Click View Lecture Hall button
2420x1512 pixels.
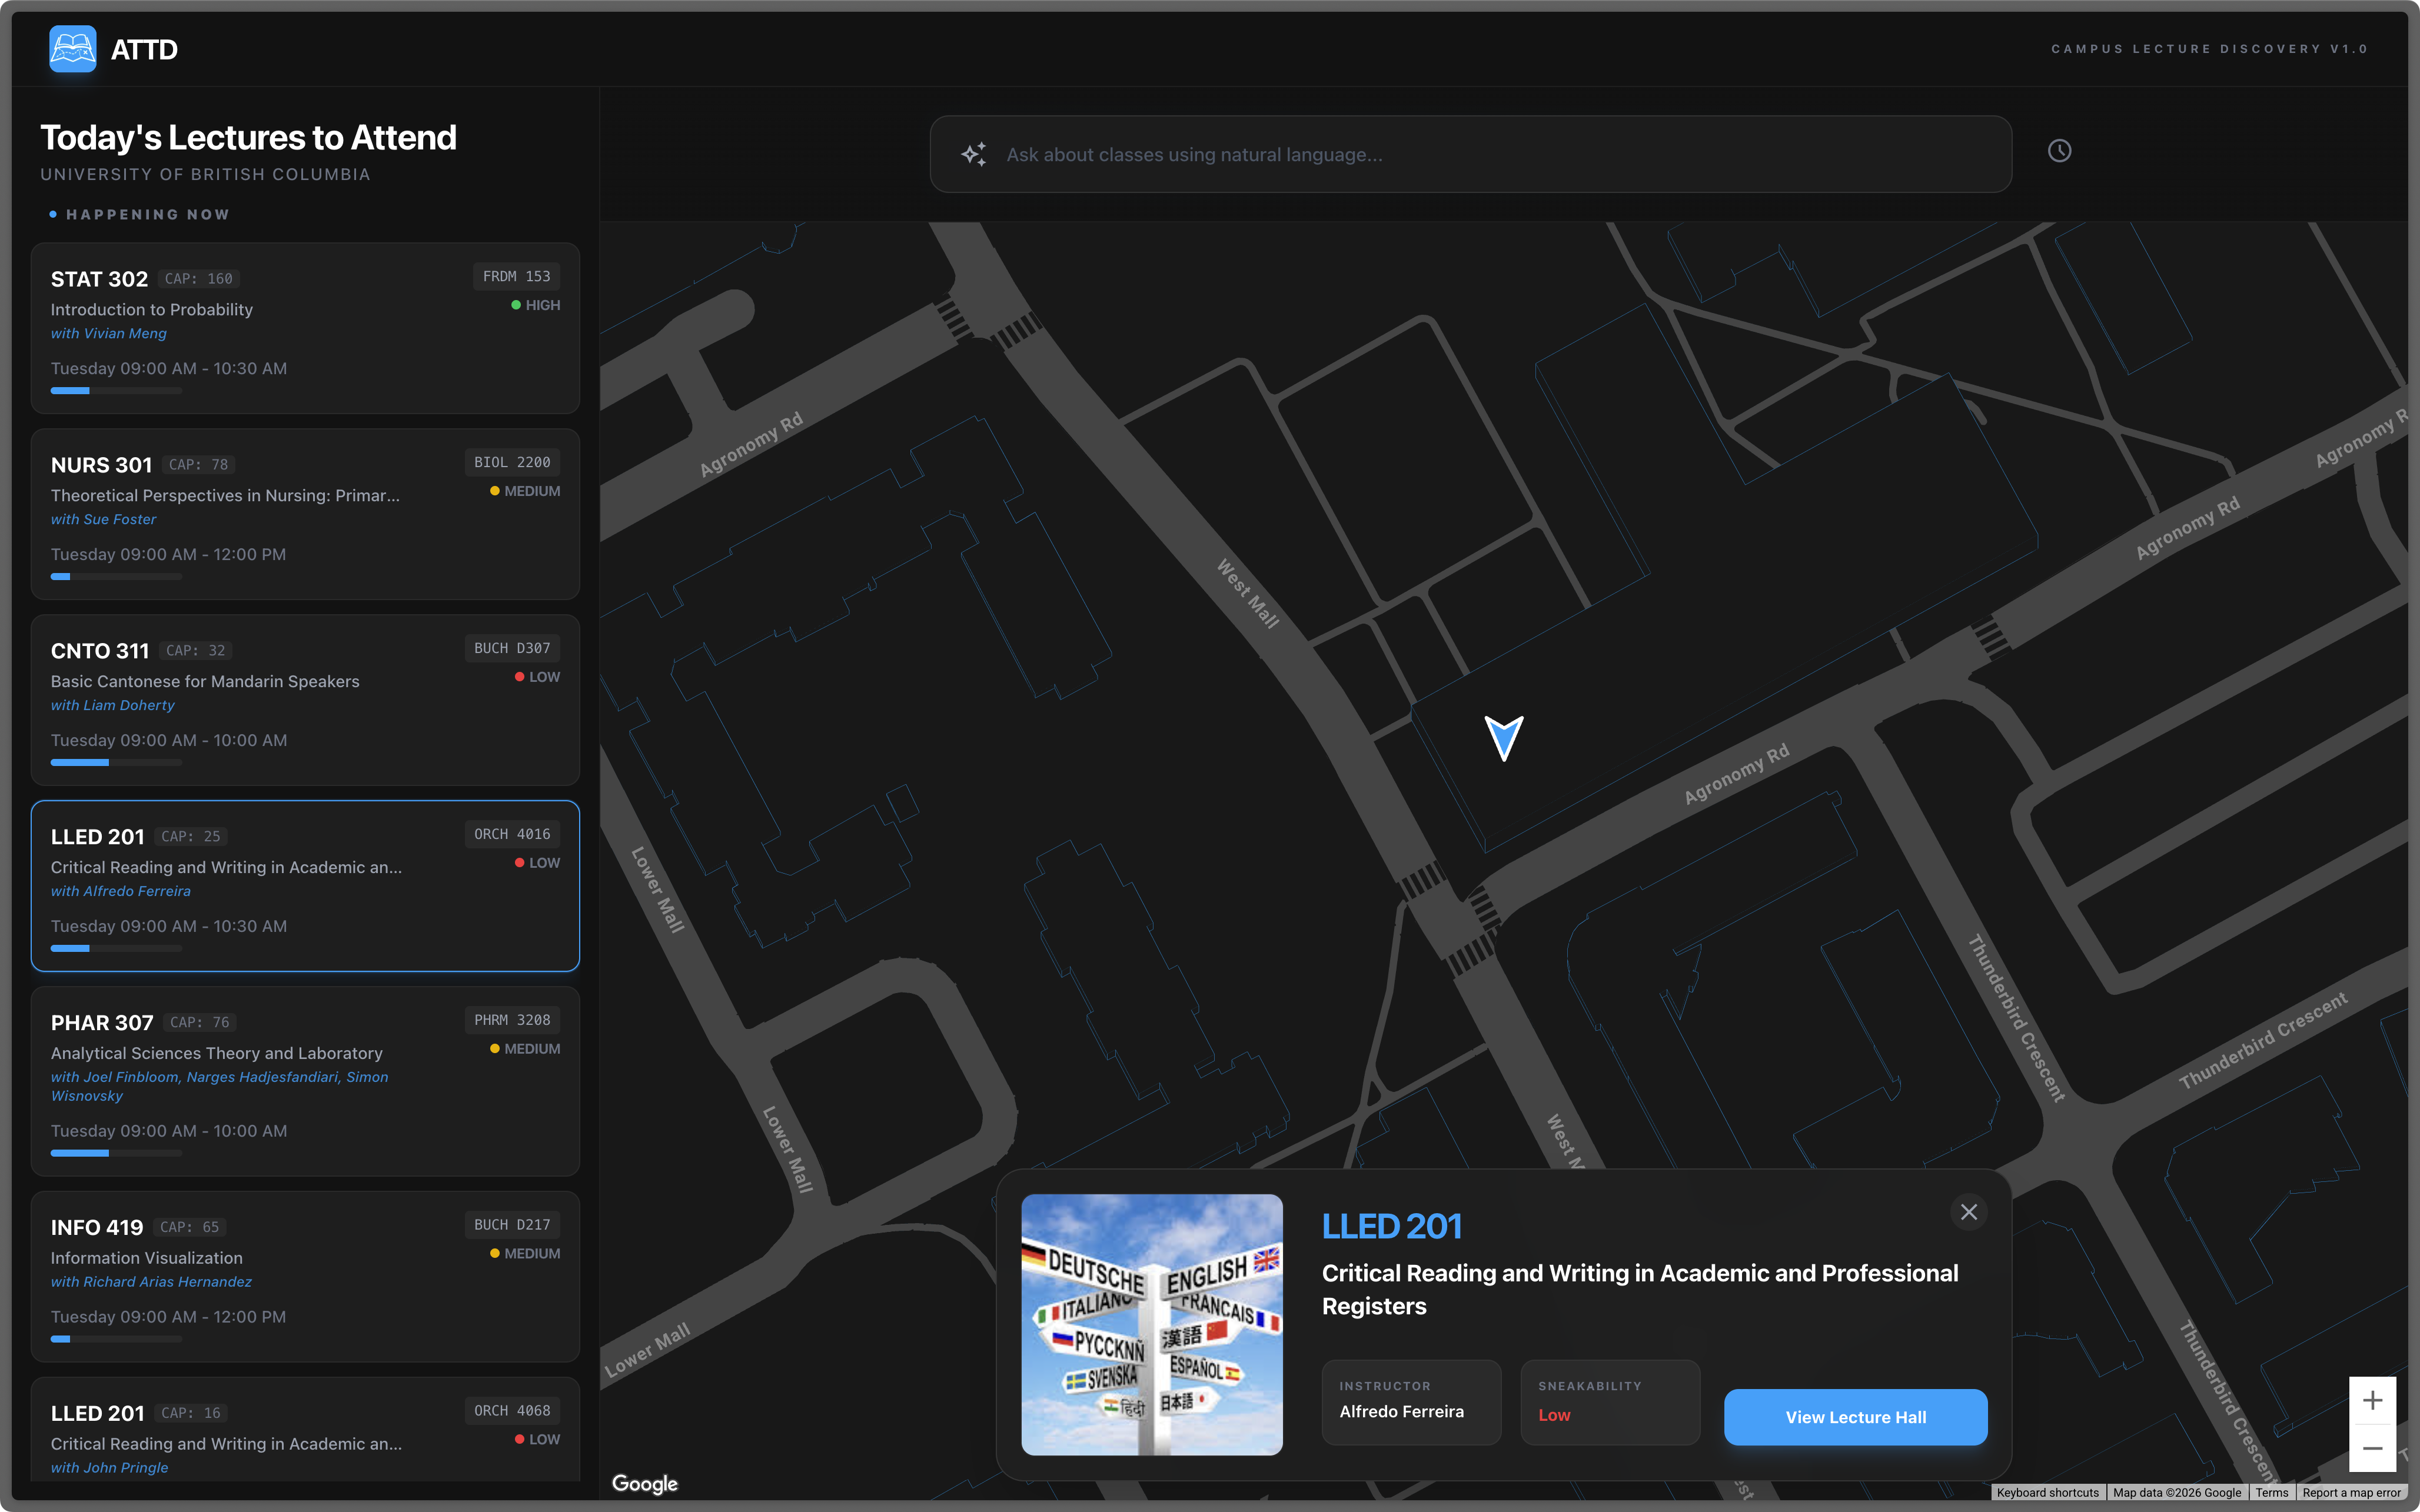coord(1855,1417)
